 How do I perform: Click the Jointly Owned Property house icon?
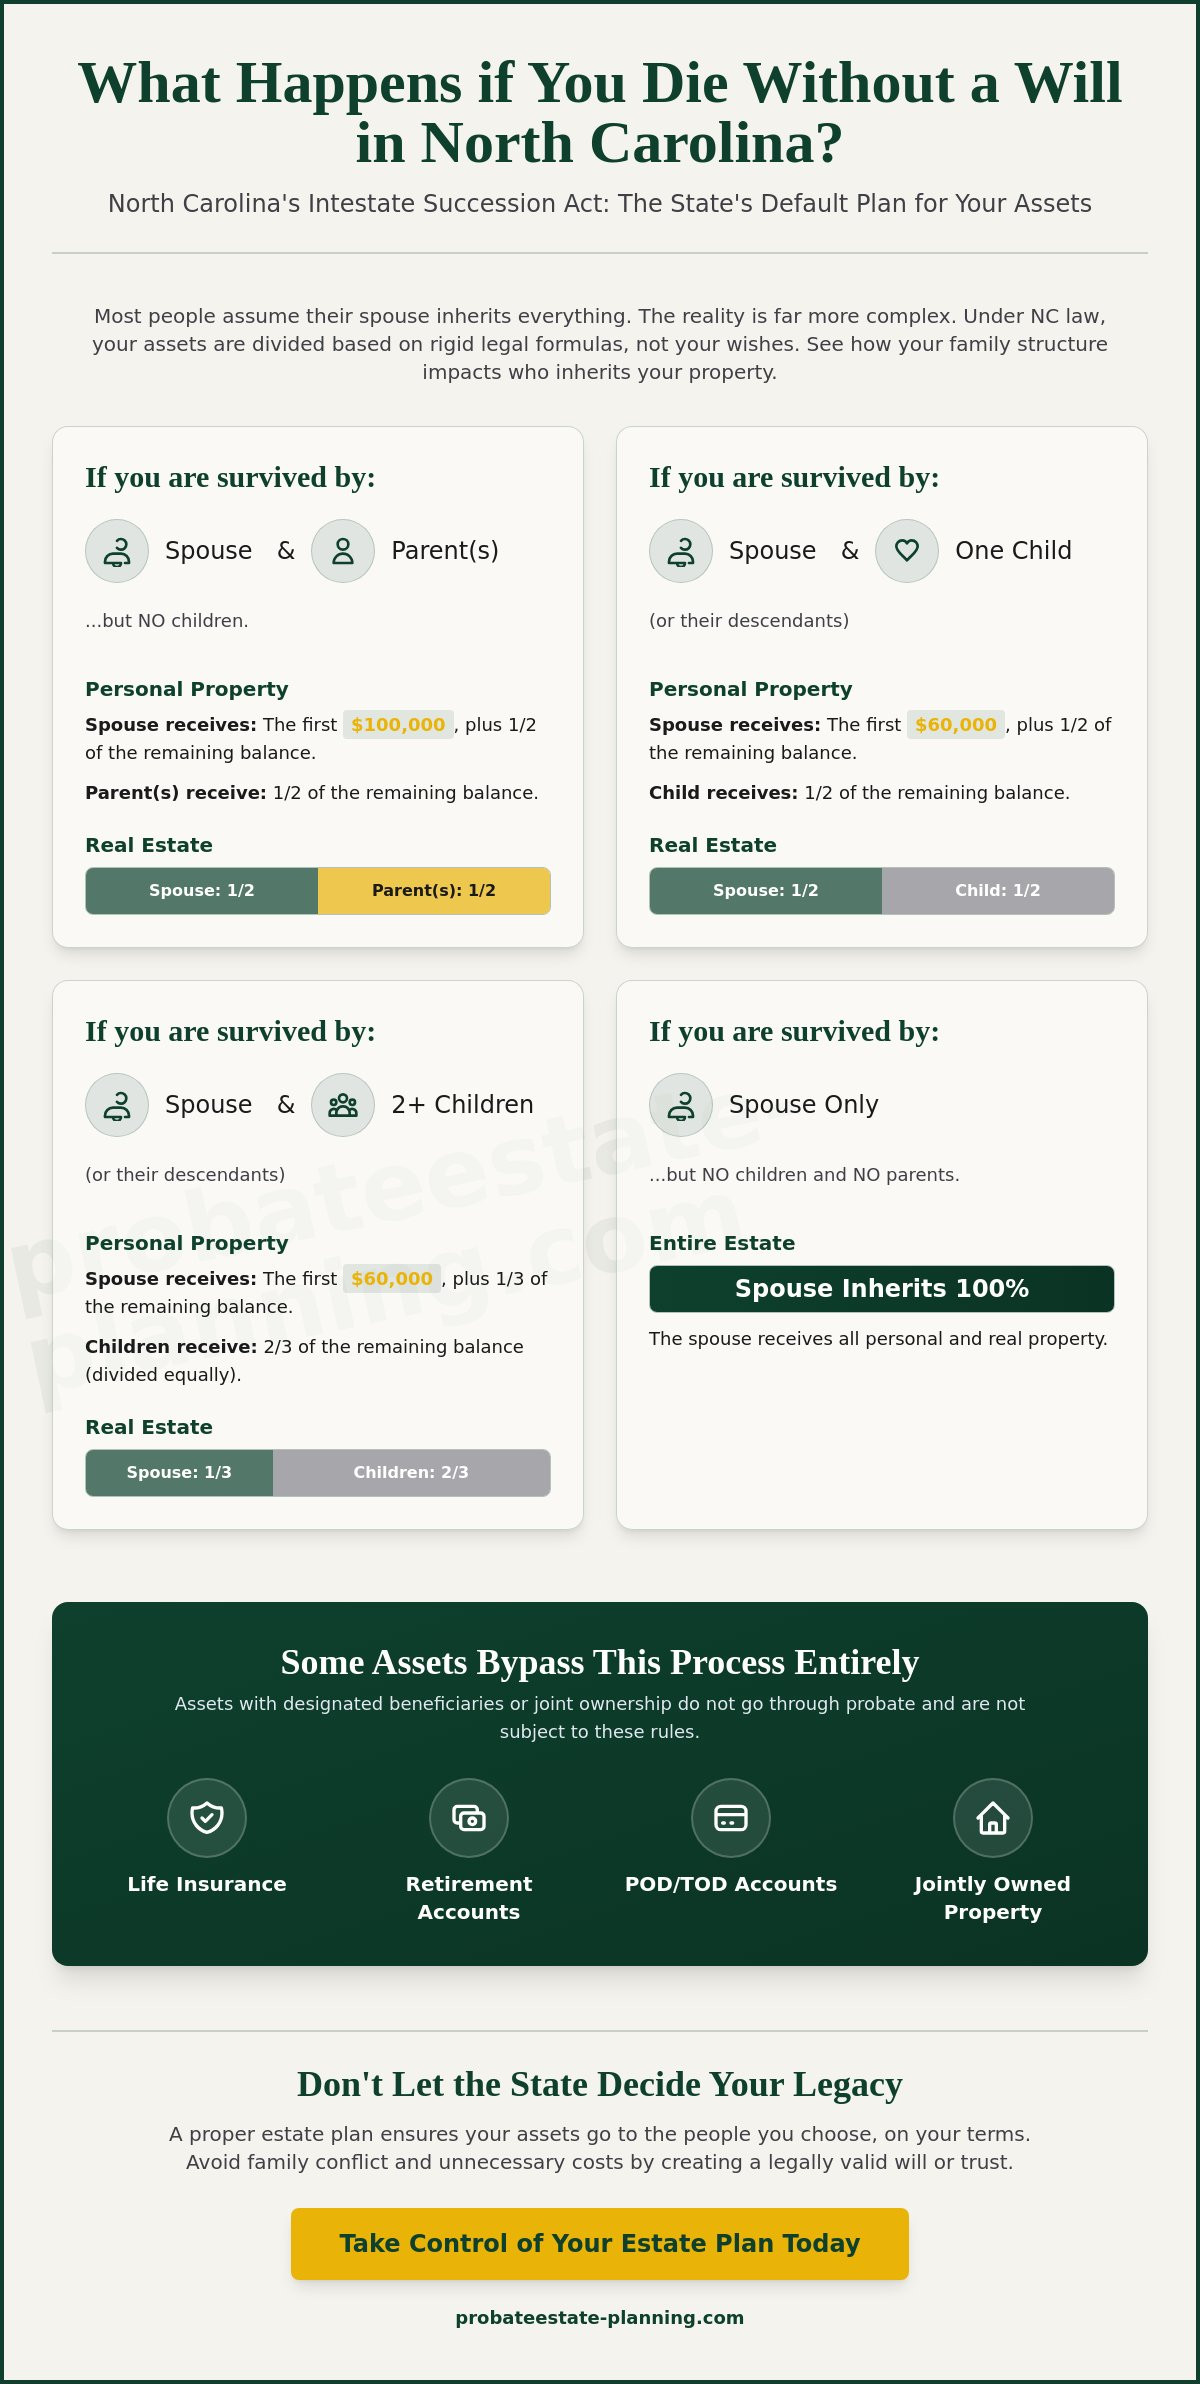click(x=993, y=1817)
